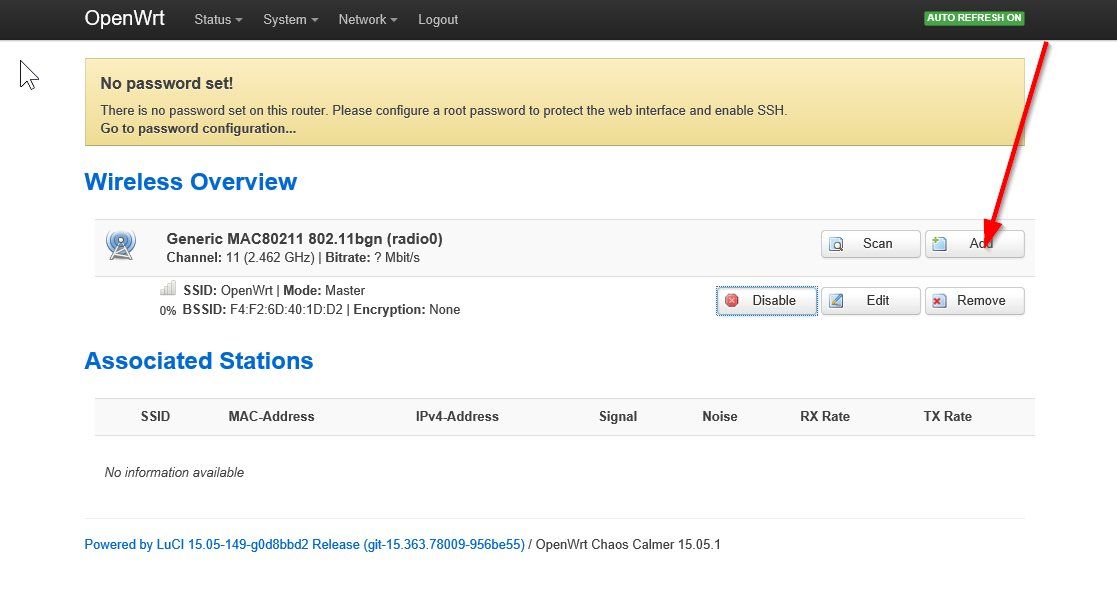
Task: Remove the OpenWrt wireless network
Action: (975, 301)
